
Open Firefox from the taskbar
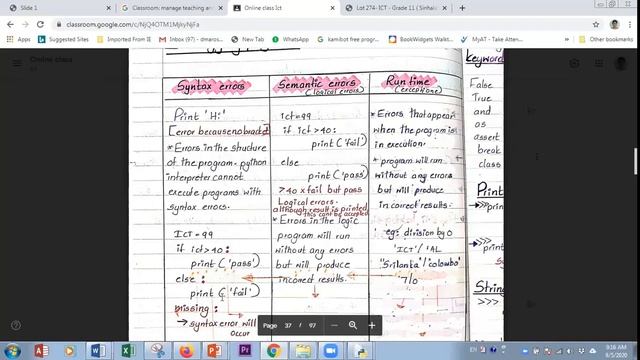(187, 351)
